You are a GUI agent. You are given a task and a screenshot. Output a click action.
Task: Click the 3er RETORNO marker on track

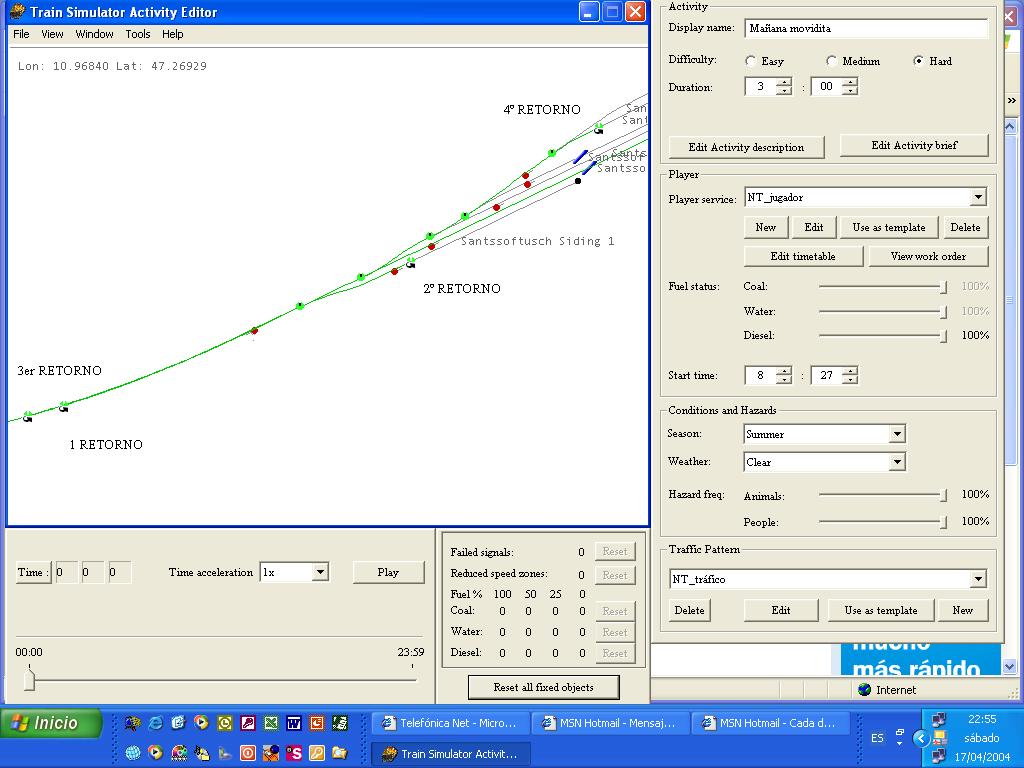tap(27, 416)
